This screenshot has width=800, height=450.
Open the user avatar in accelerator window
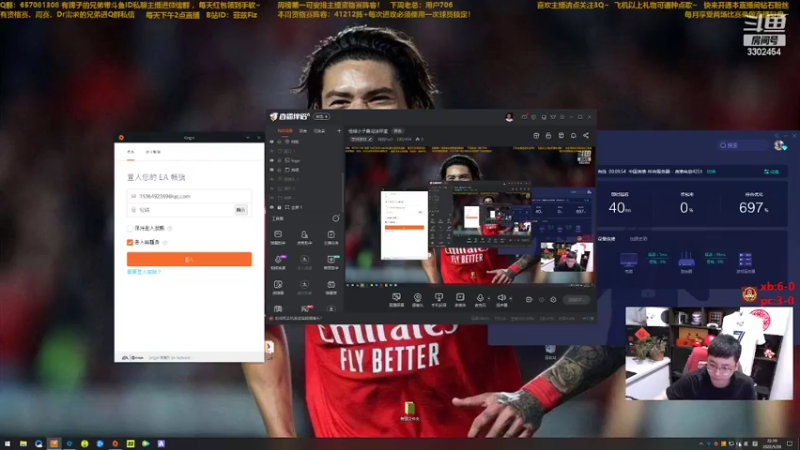pyautogui.click(x=779, y=145)
